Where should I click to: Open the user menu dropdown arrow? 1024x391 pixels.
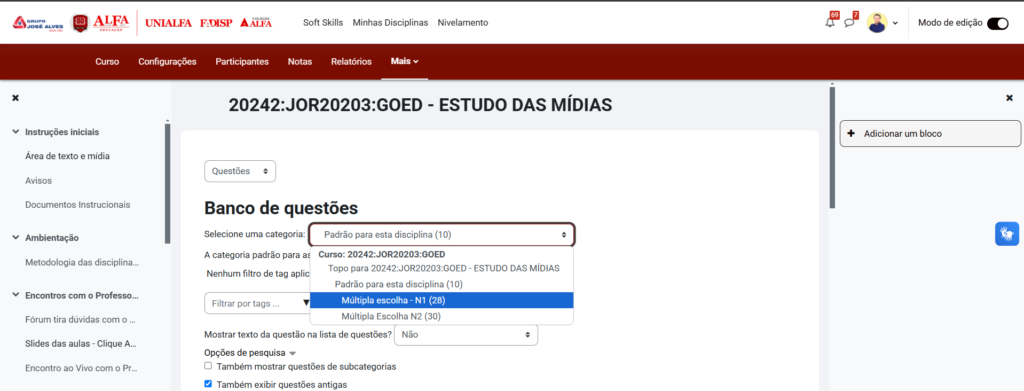tap(895, 23)
